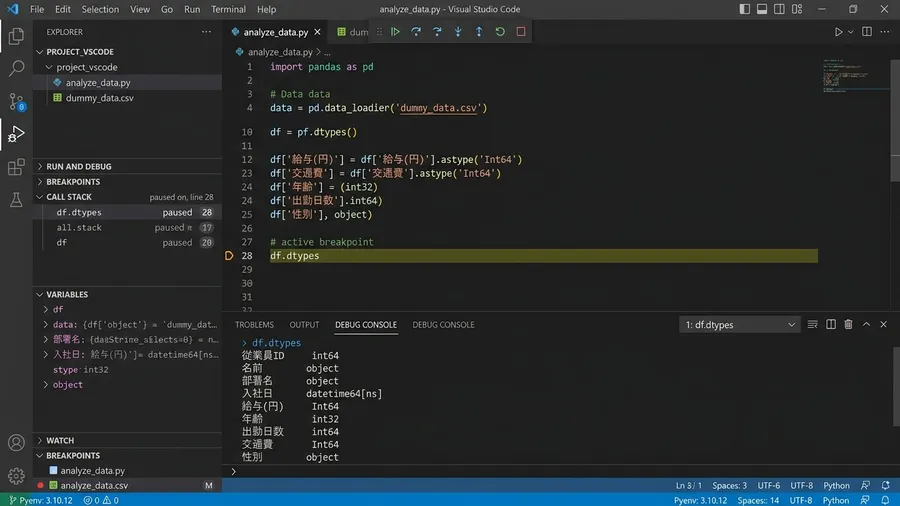The width and height of the screenshot is (900, 506).
Task: Open Customize Layout icon
Action: 797,9
